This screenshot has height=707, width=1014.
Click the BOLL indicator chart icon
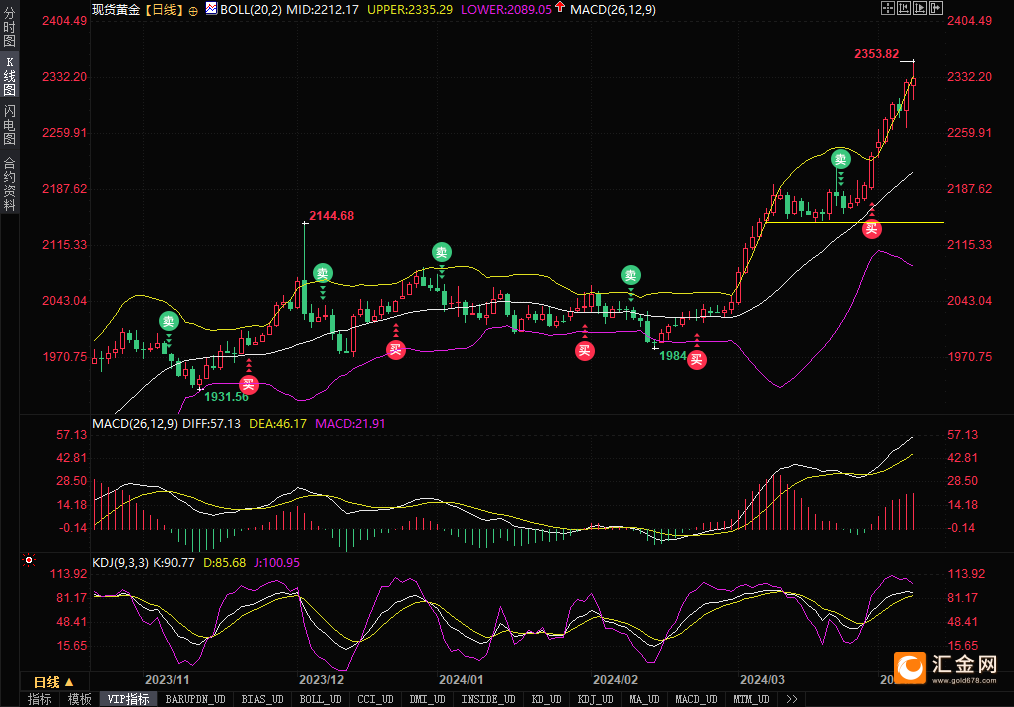211,8
